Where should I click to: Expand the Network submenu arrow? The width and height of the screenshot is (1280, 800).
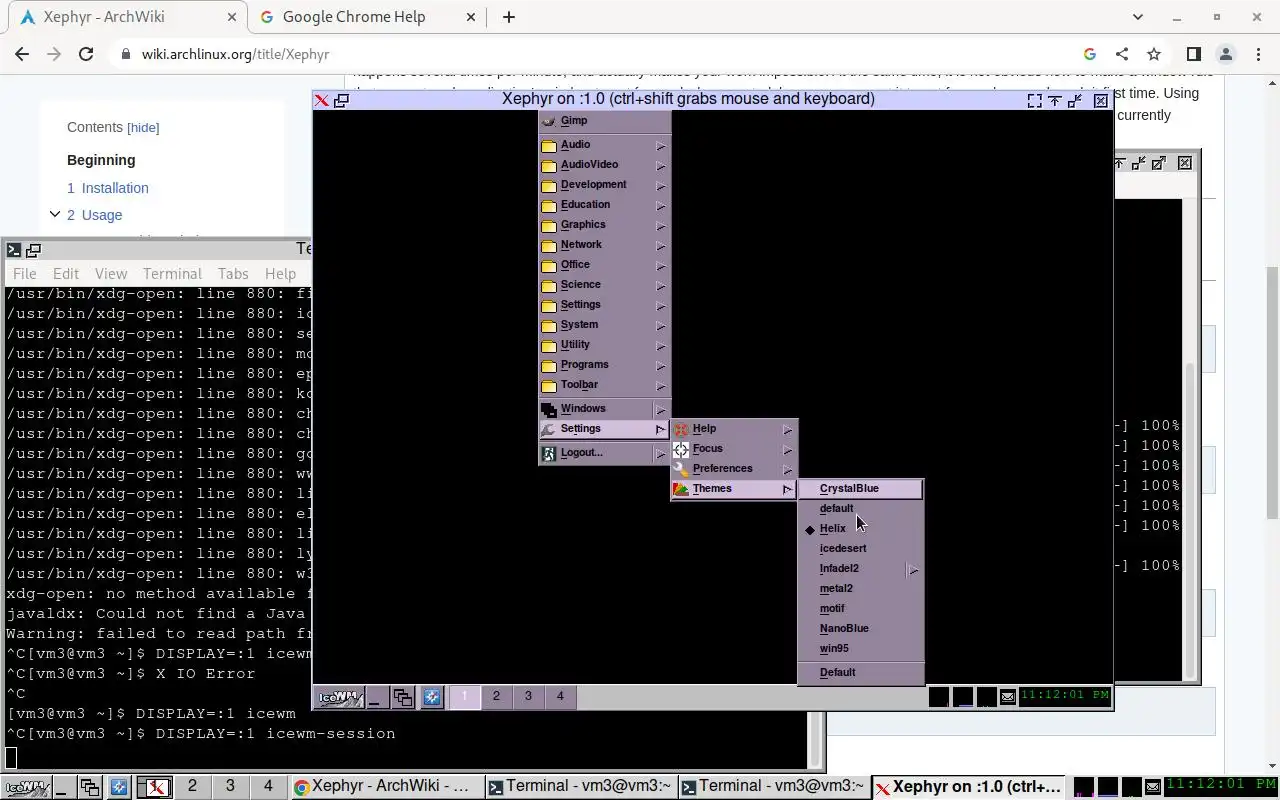(x=660, y=246)
